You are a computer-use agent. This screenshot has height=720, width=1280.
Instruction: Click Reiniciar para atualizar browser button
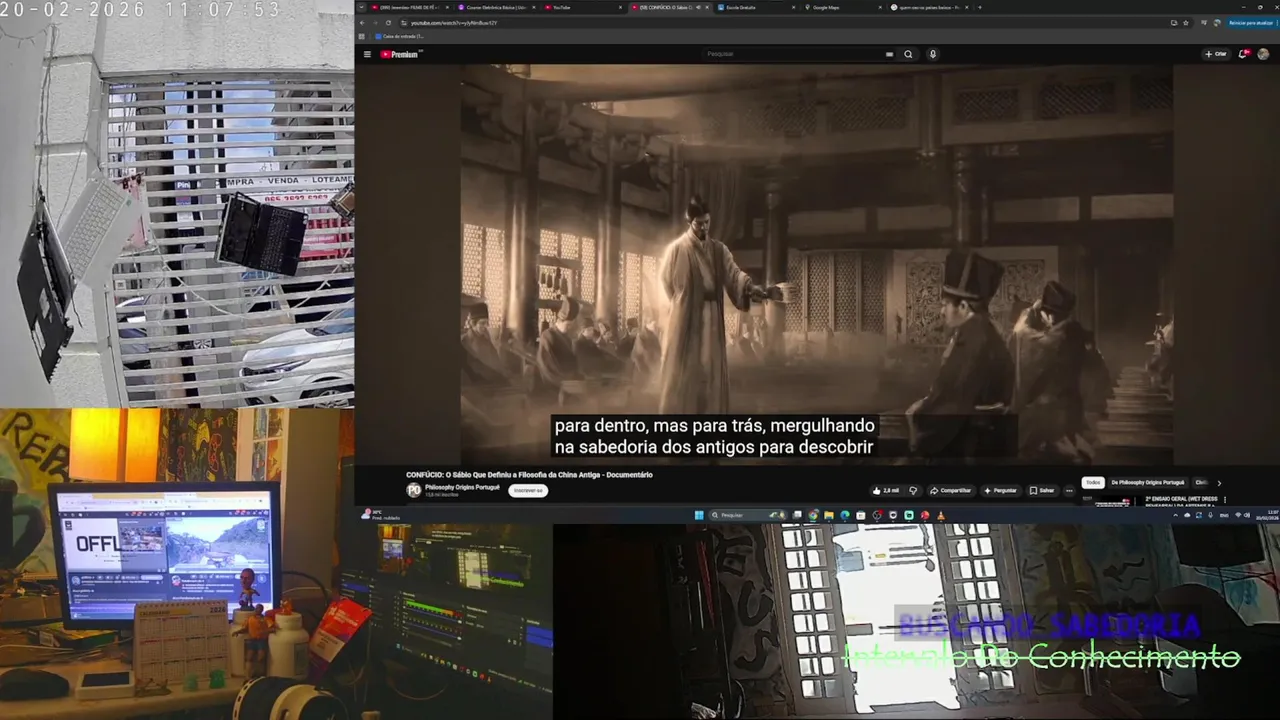(1251, 22)
